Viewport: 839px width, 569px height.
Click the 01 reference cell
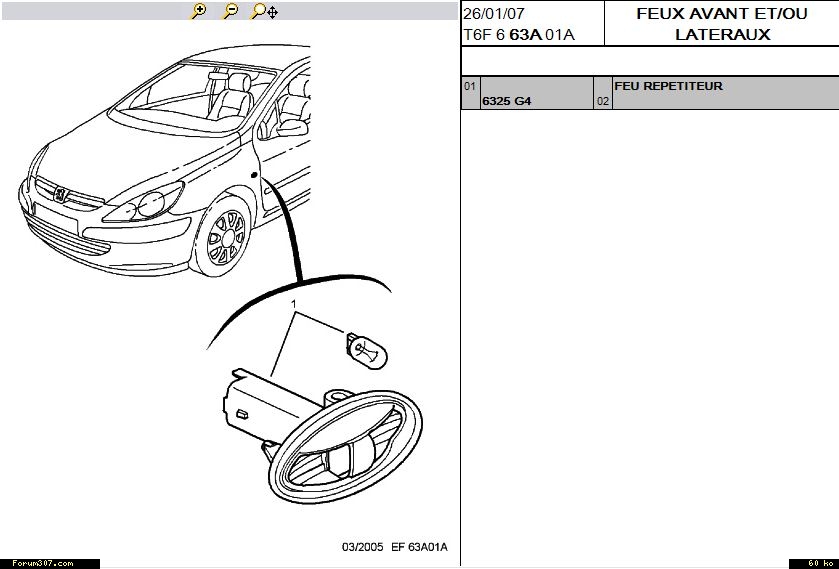[469, 86]
